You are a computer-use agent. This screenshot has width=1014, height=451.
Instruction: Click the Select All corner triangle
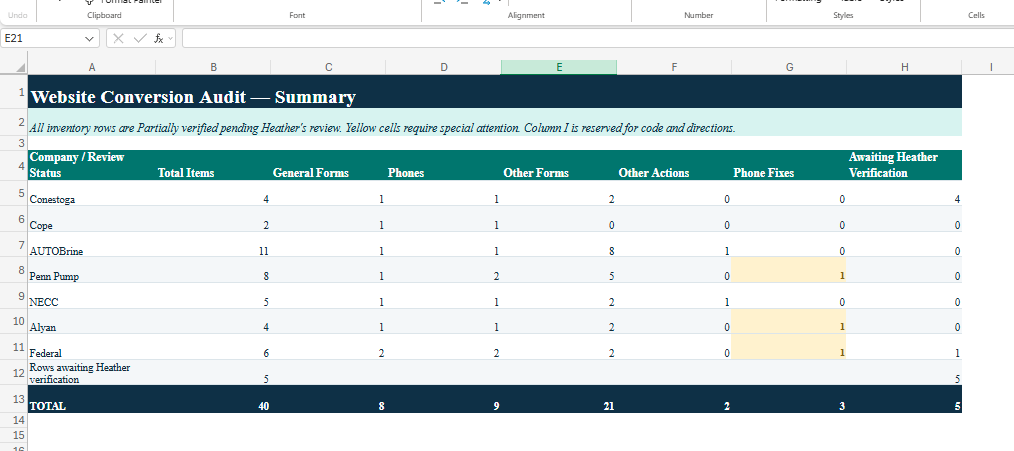click(20, 67)
